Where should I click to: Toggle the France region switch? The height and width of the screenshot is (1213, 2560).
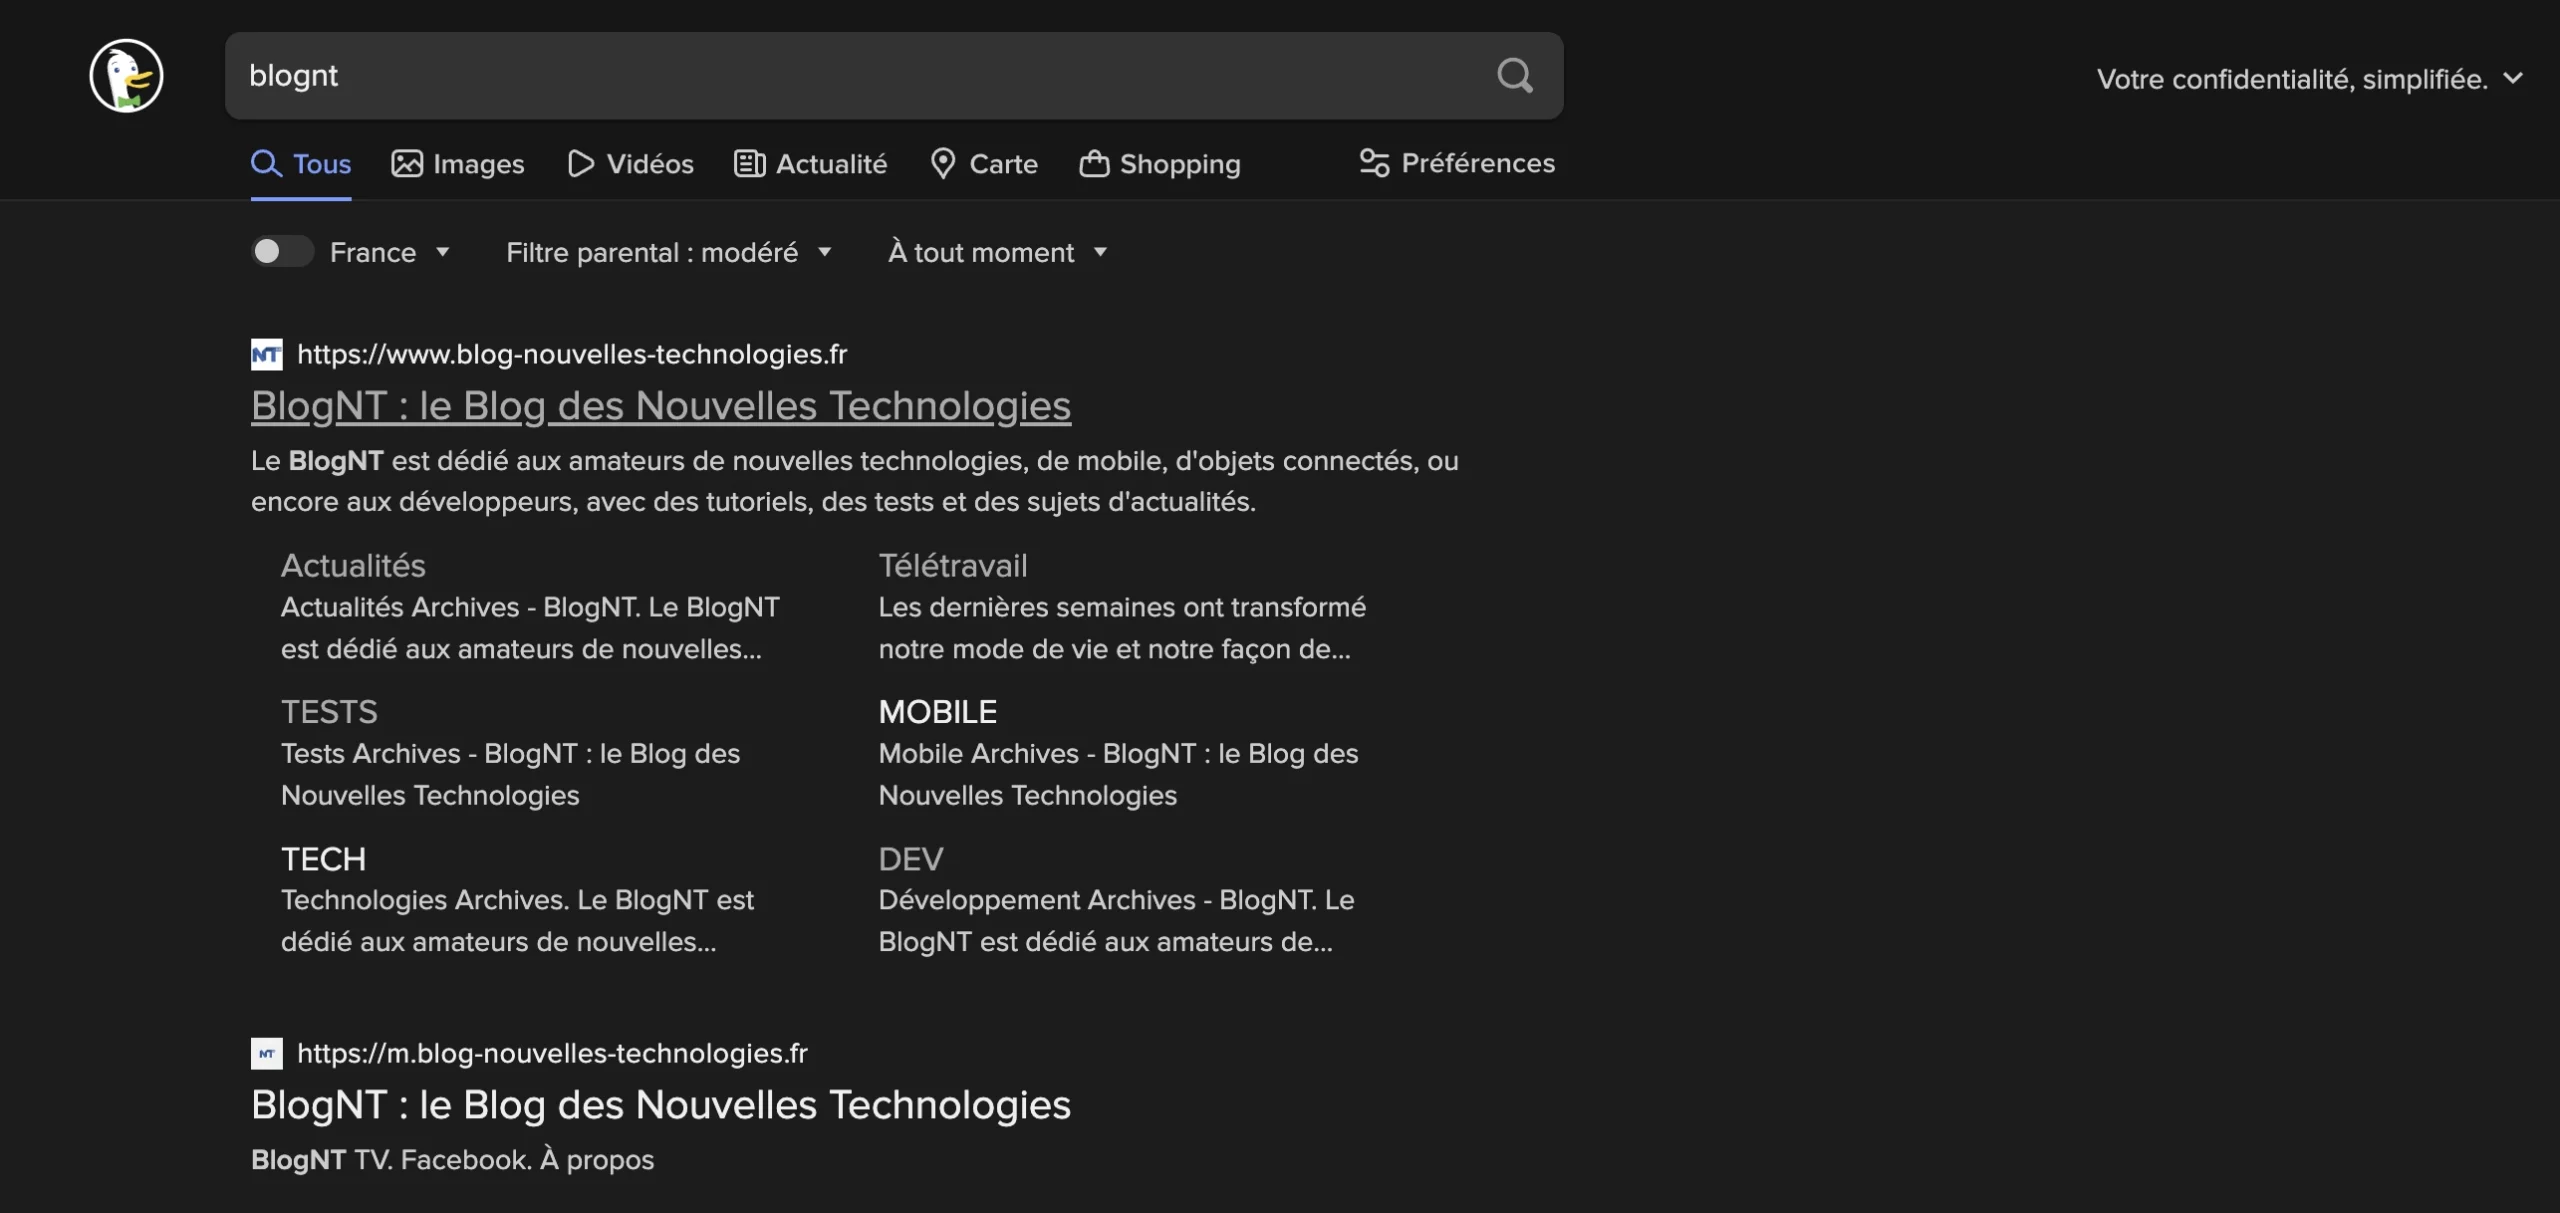(x=281, y=252)
